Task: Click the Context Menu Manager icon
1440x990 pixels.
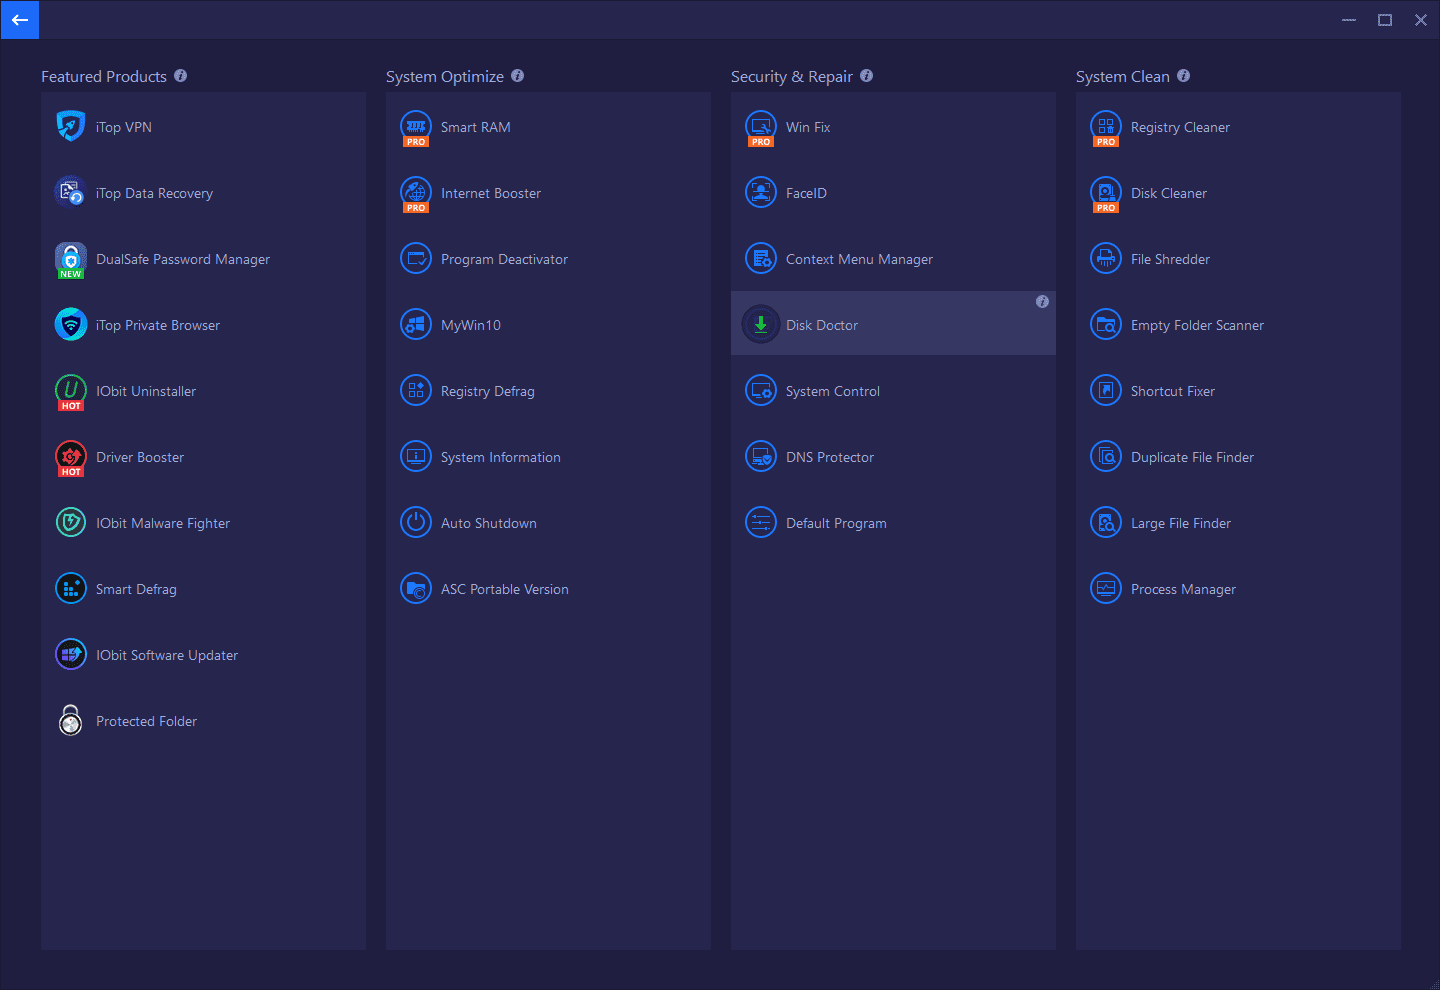Action: 761,258
